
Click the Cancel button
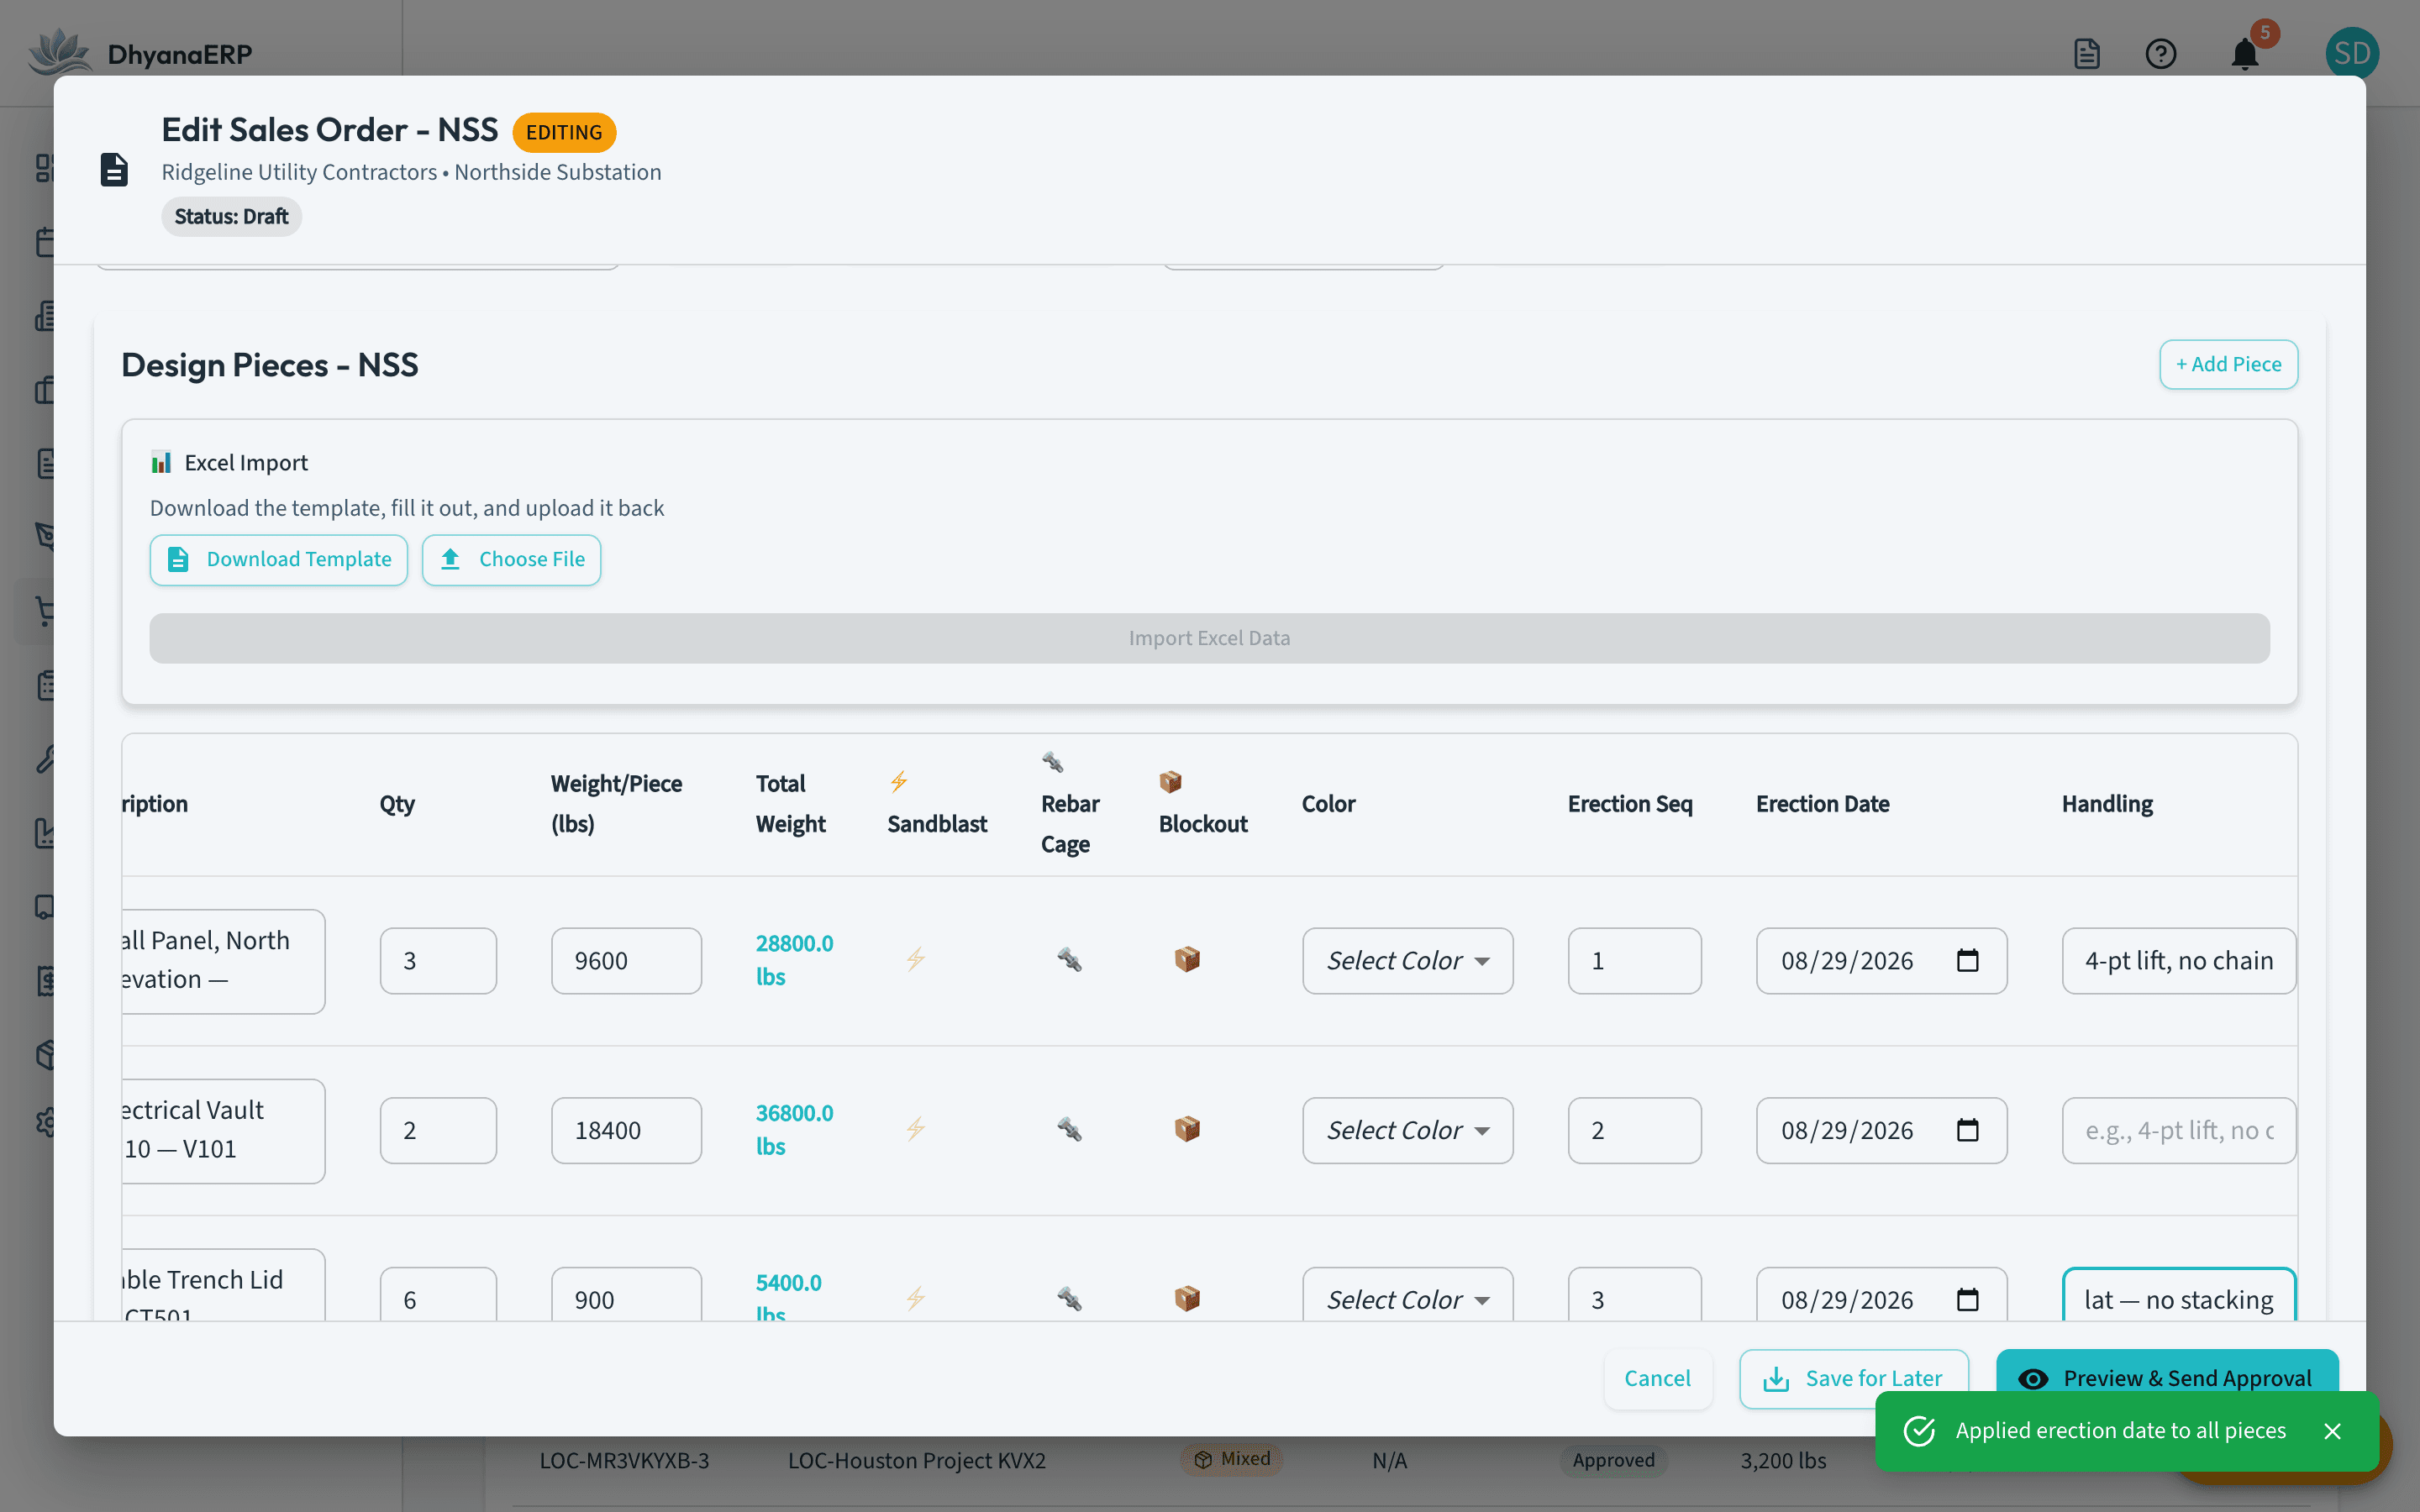point(1657,1378)
